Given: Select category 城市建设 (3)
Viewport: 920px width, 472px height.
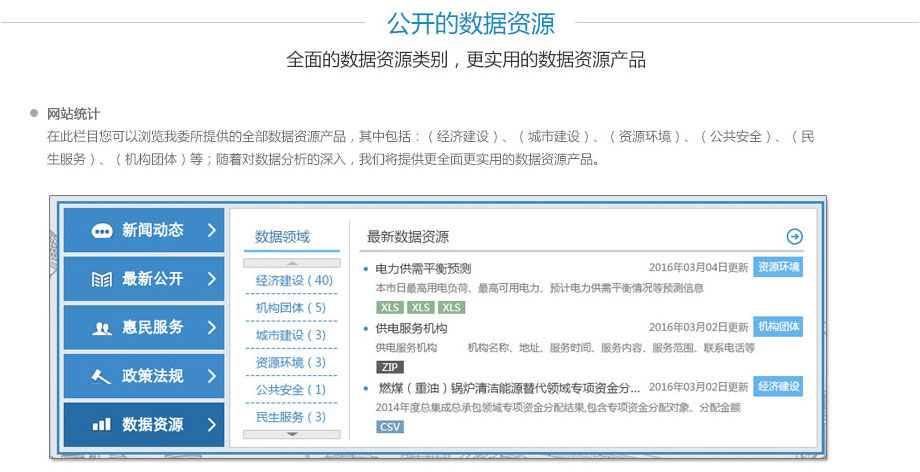Looking at the screenshot, I should click(291, 335).
